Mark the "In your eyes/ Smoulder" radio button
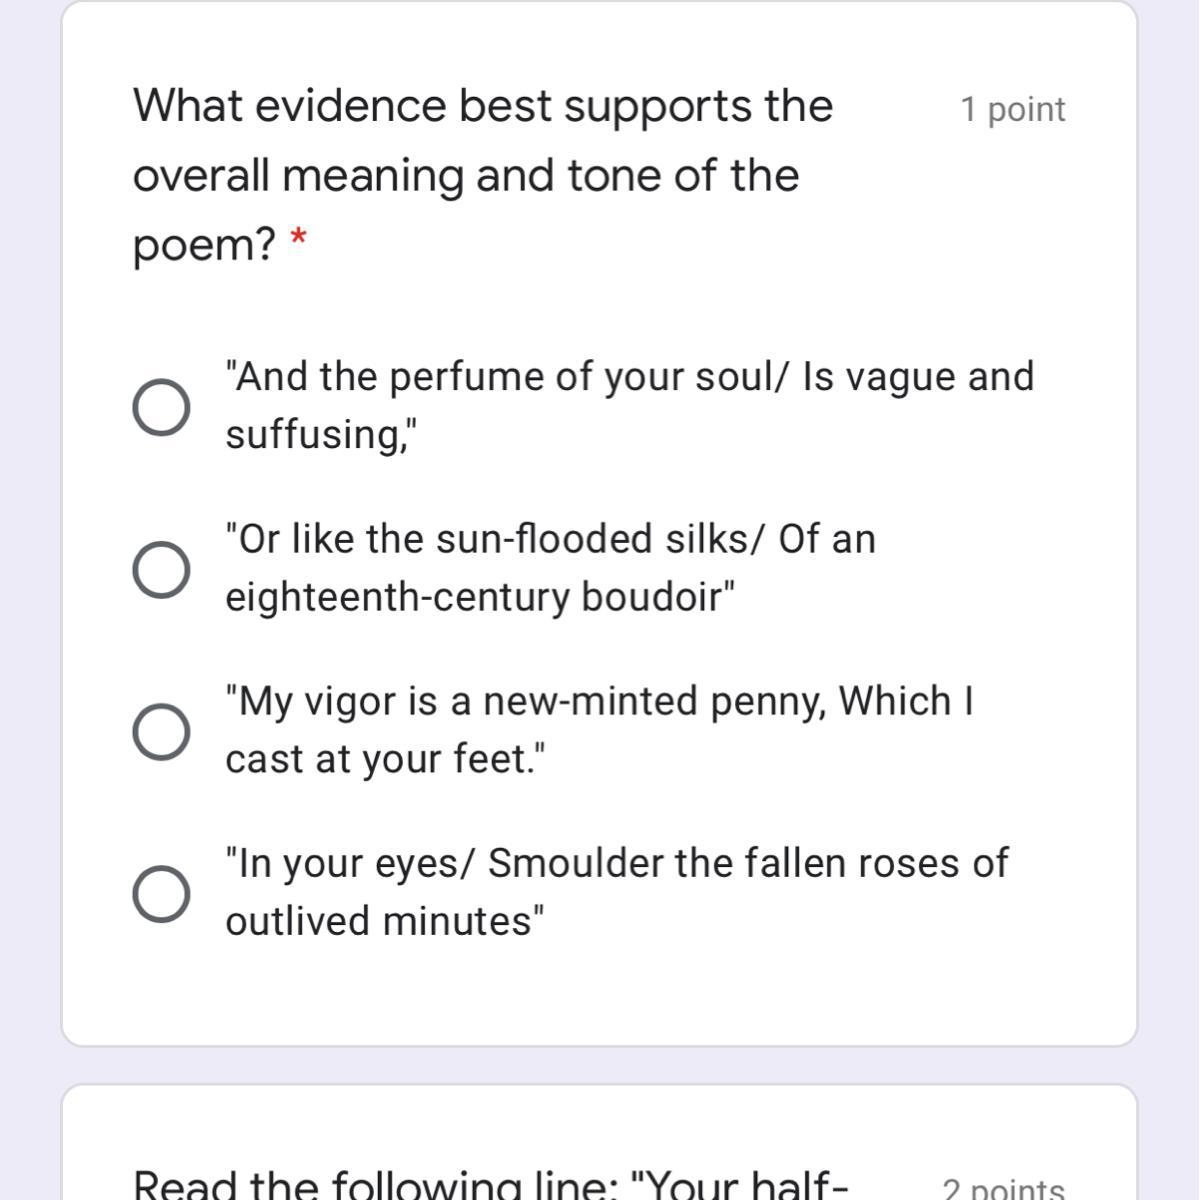Screen dimensions: 1200x1200 [x=161, y=894]
